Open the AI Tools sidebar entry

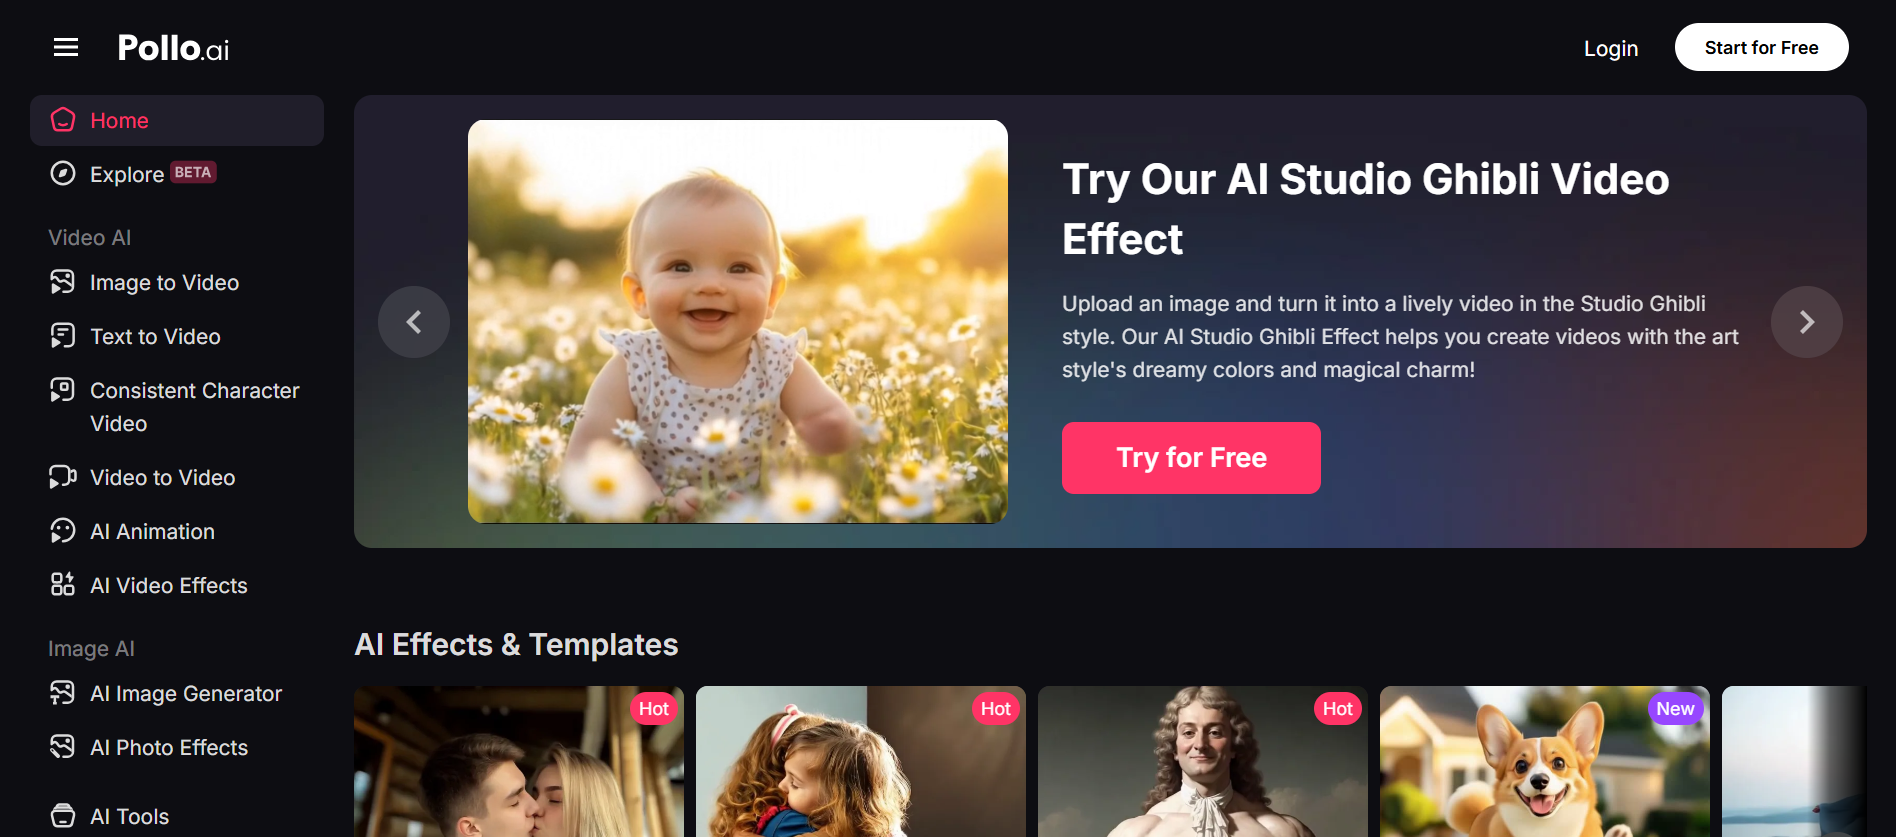[110, 816]
